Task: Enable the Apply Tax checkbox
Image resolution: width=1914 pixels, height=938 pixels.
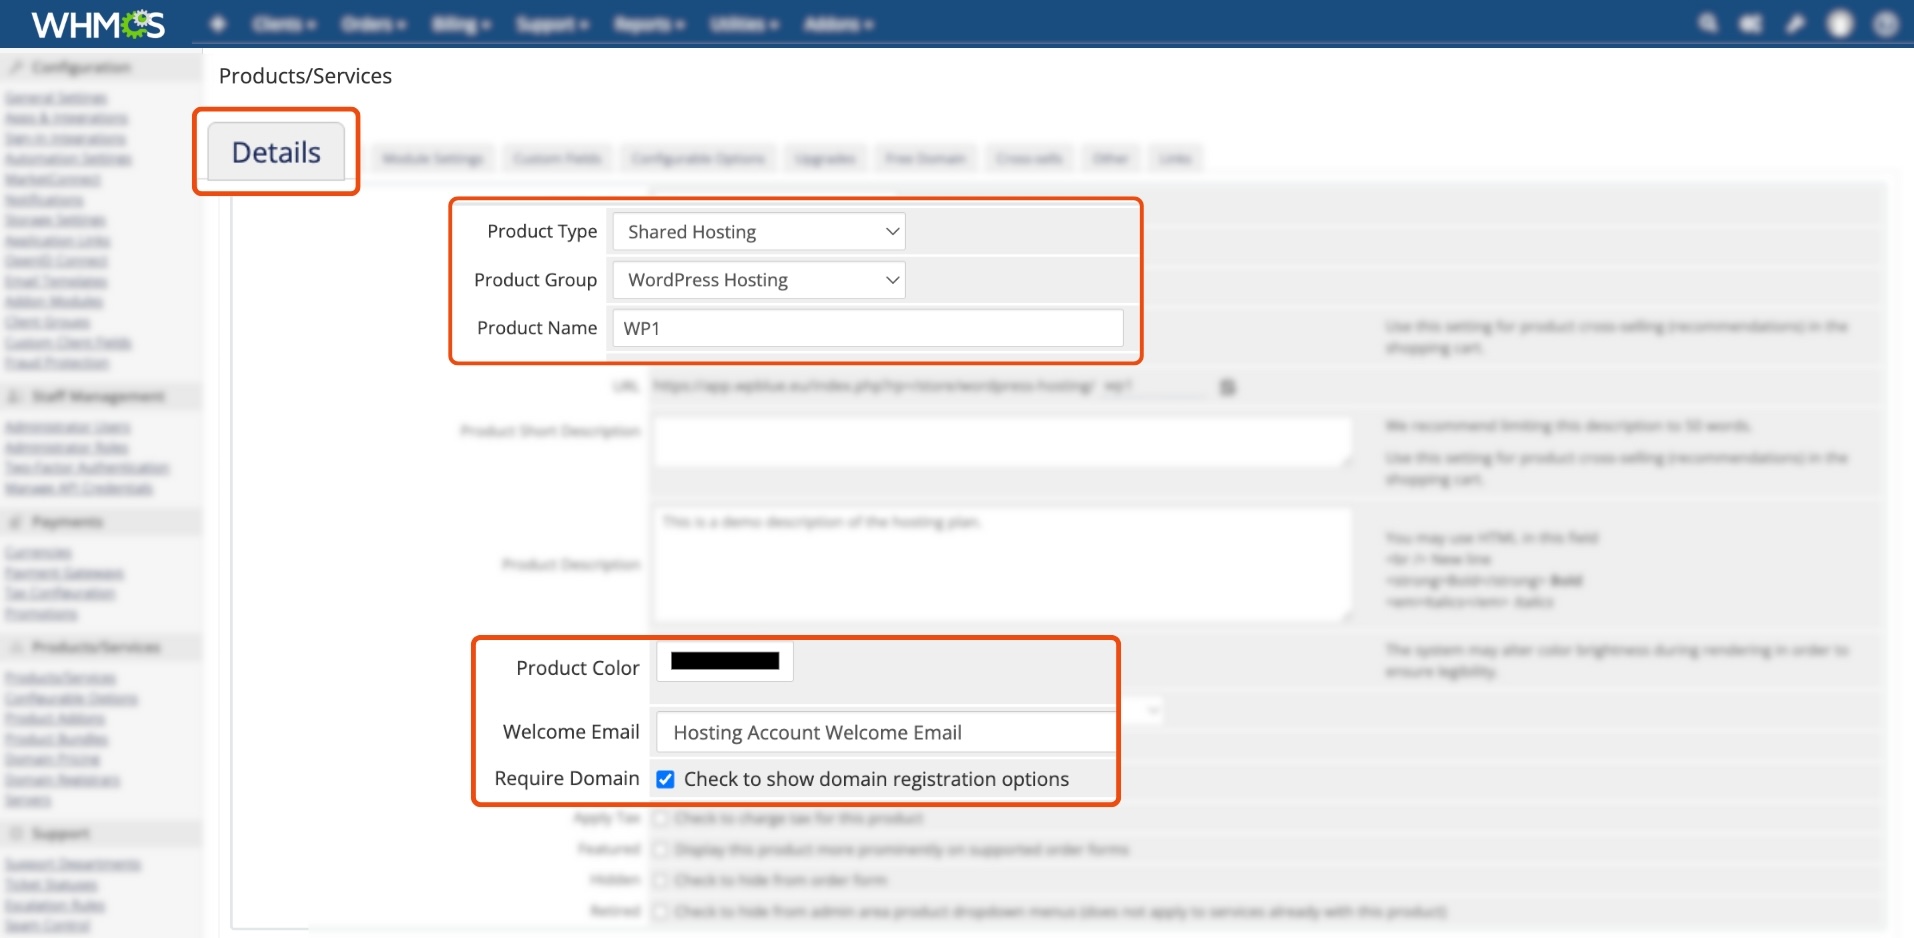Action: point(660,818)
